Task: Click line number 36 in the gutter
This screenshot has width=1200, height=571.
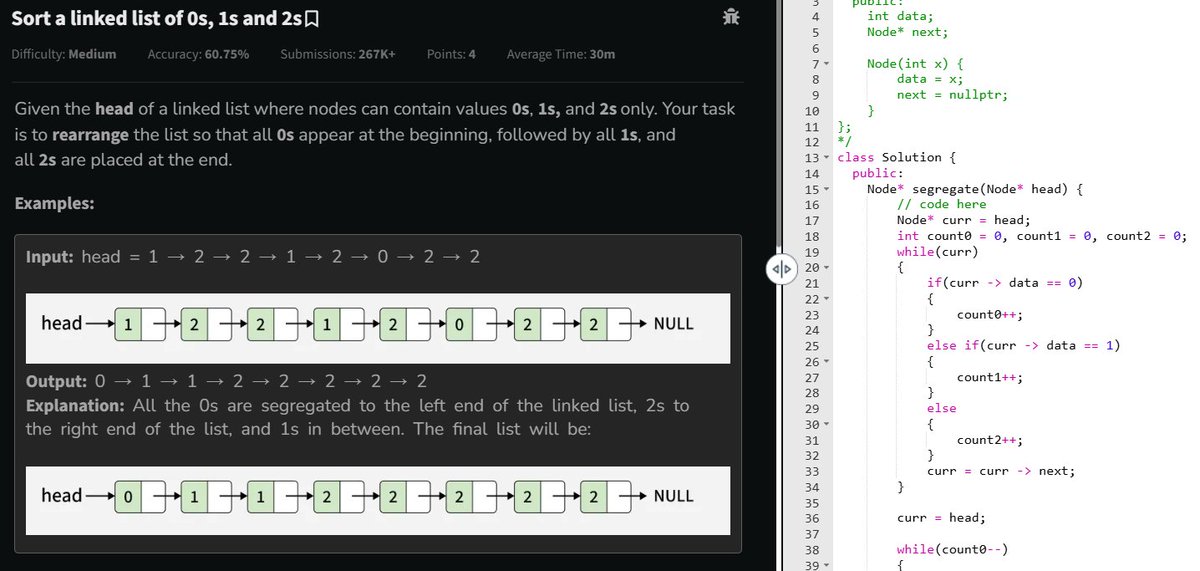Action: [812, 518]
